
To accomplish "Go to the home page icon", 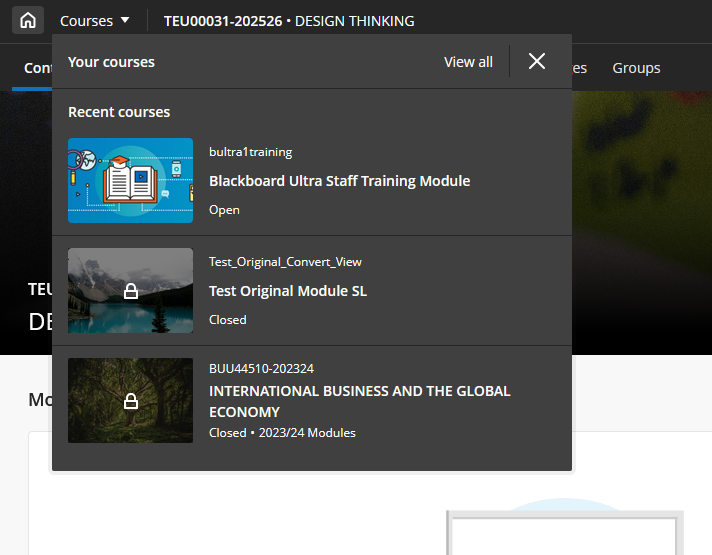I will (28, 20).
